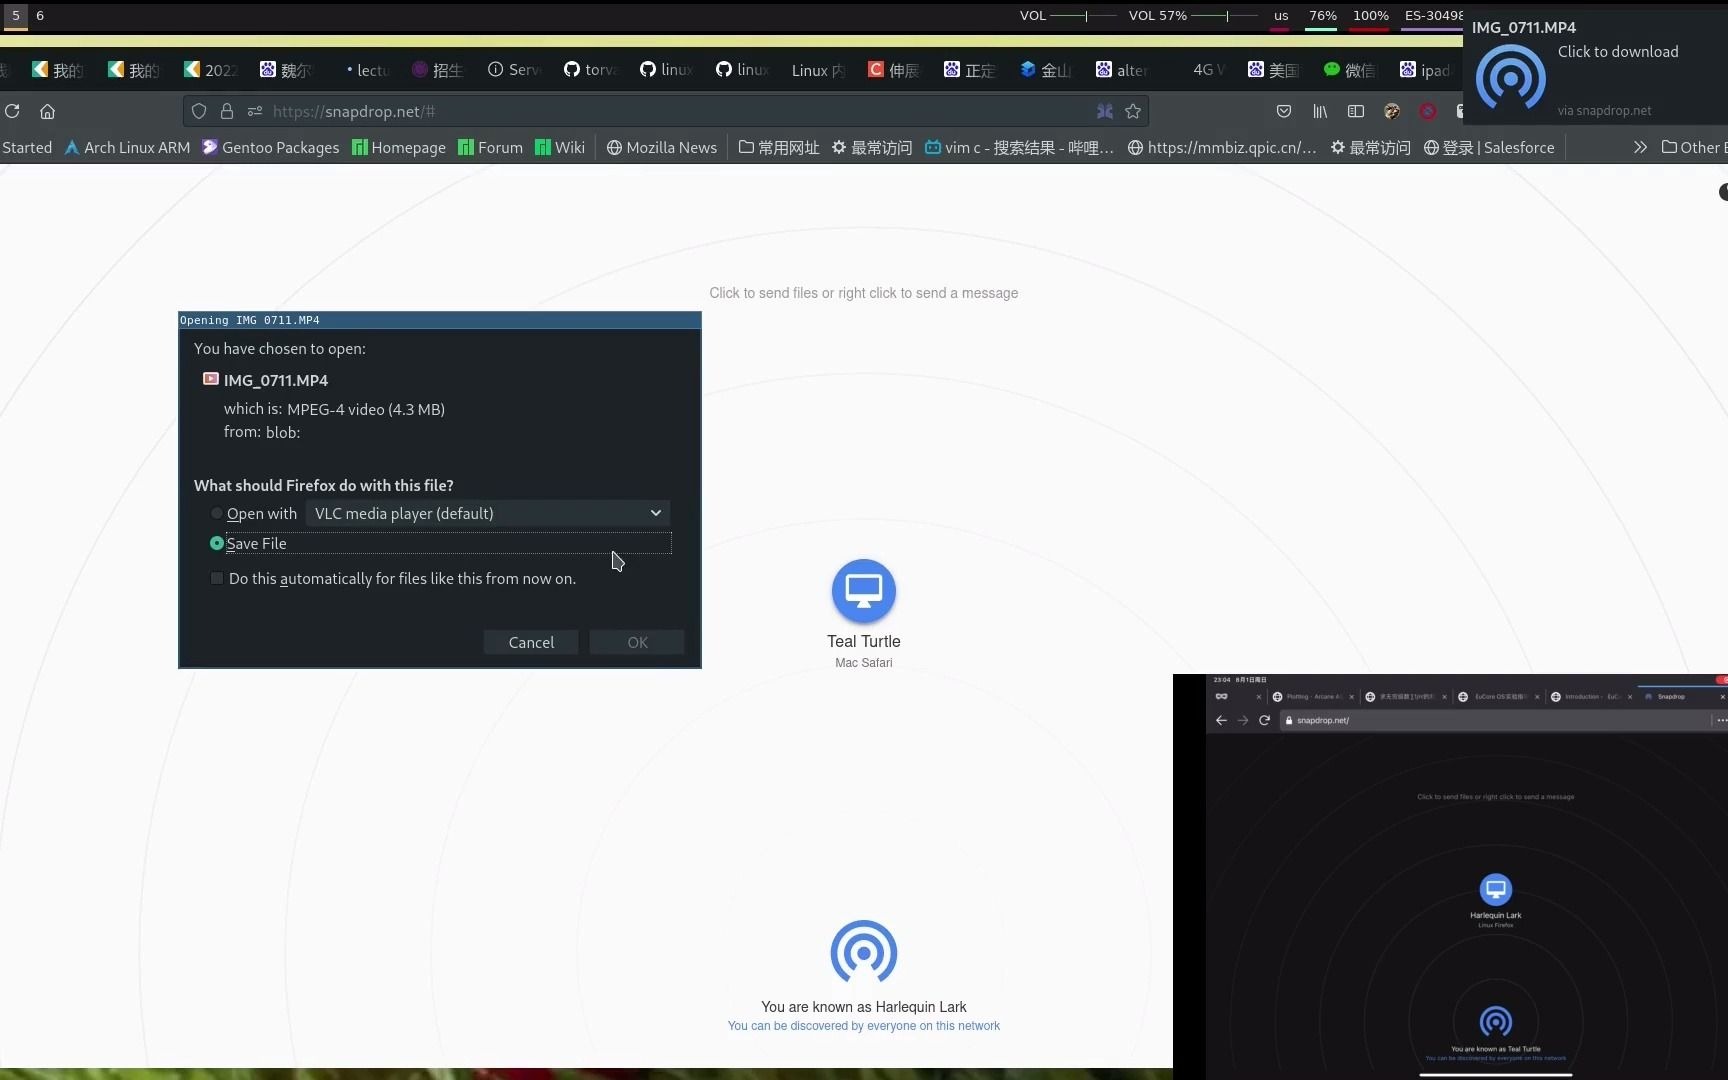Reload the page in the tablet browser
This screenshot has height=1080, width=1728.
[x=1264, y=720]
